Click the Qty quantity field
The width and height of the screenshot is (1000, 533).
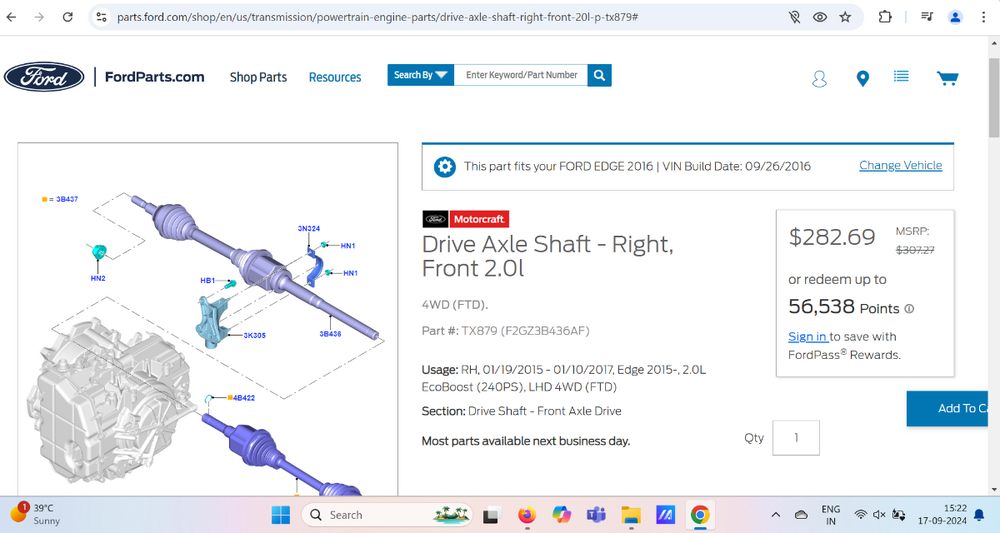[x=795, y=438]
